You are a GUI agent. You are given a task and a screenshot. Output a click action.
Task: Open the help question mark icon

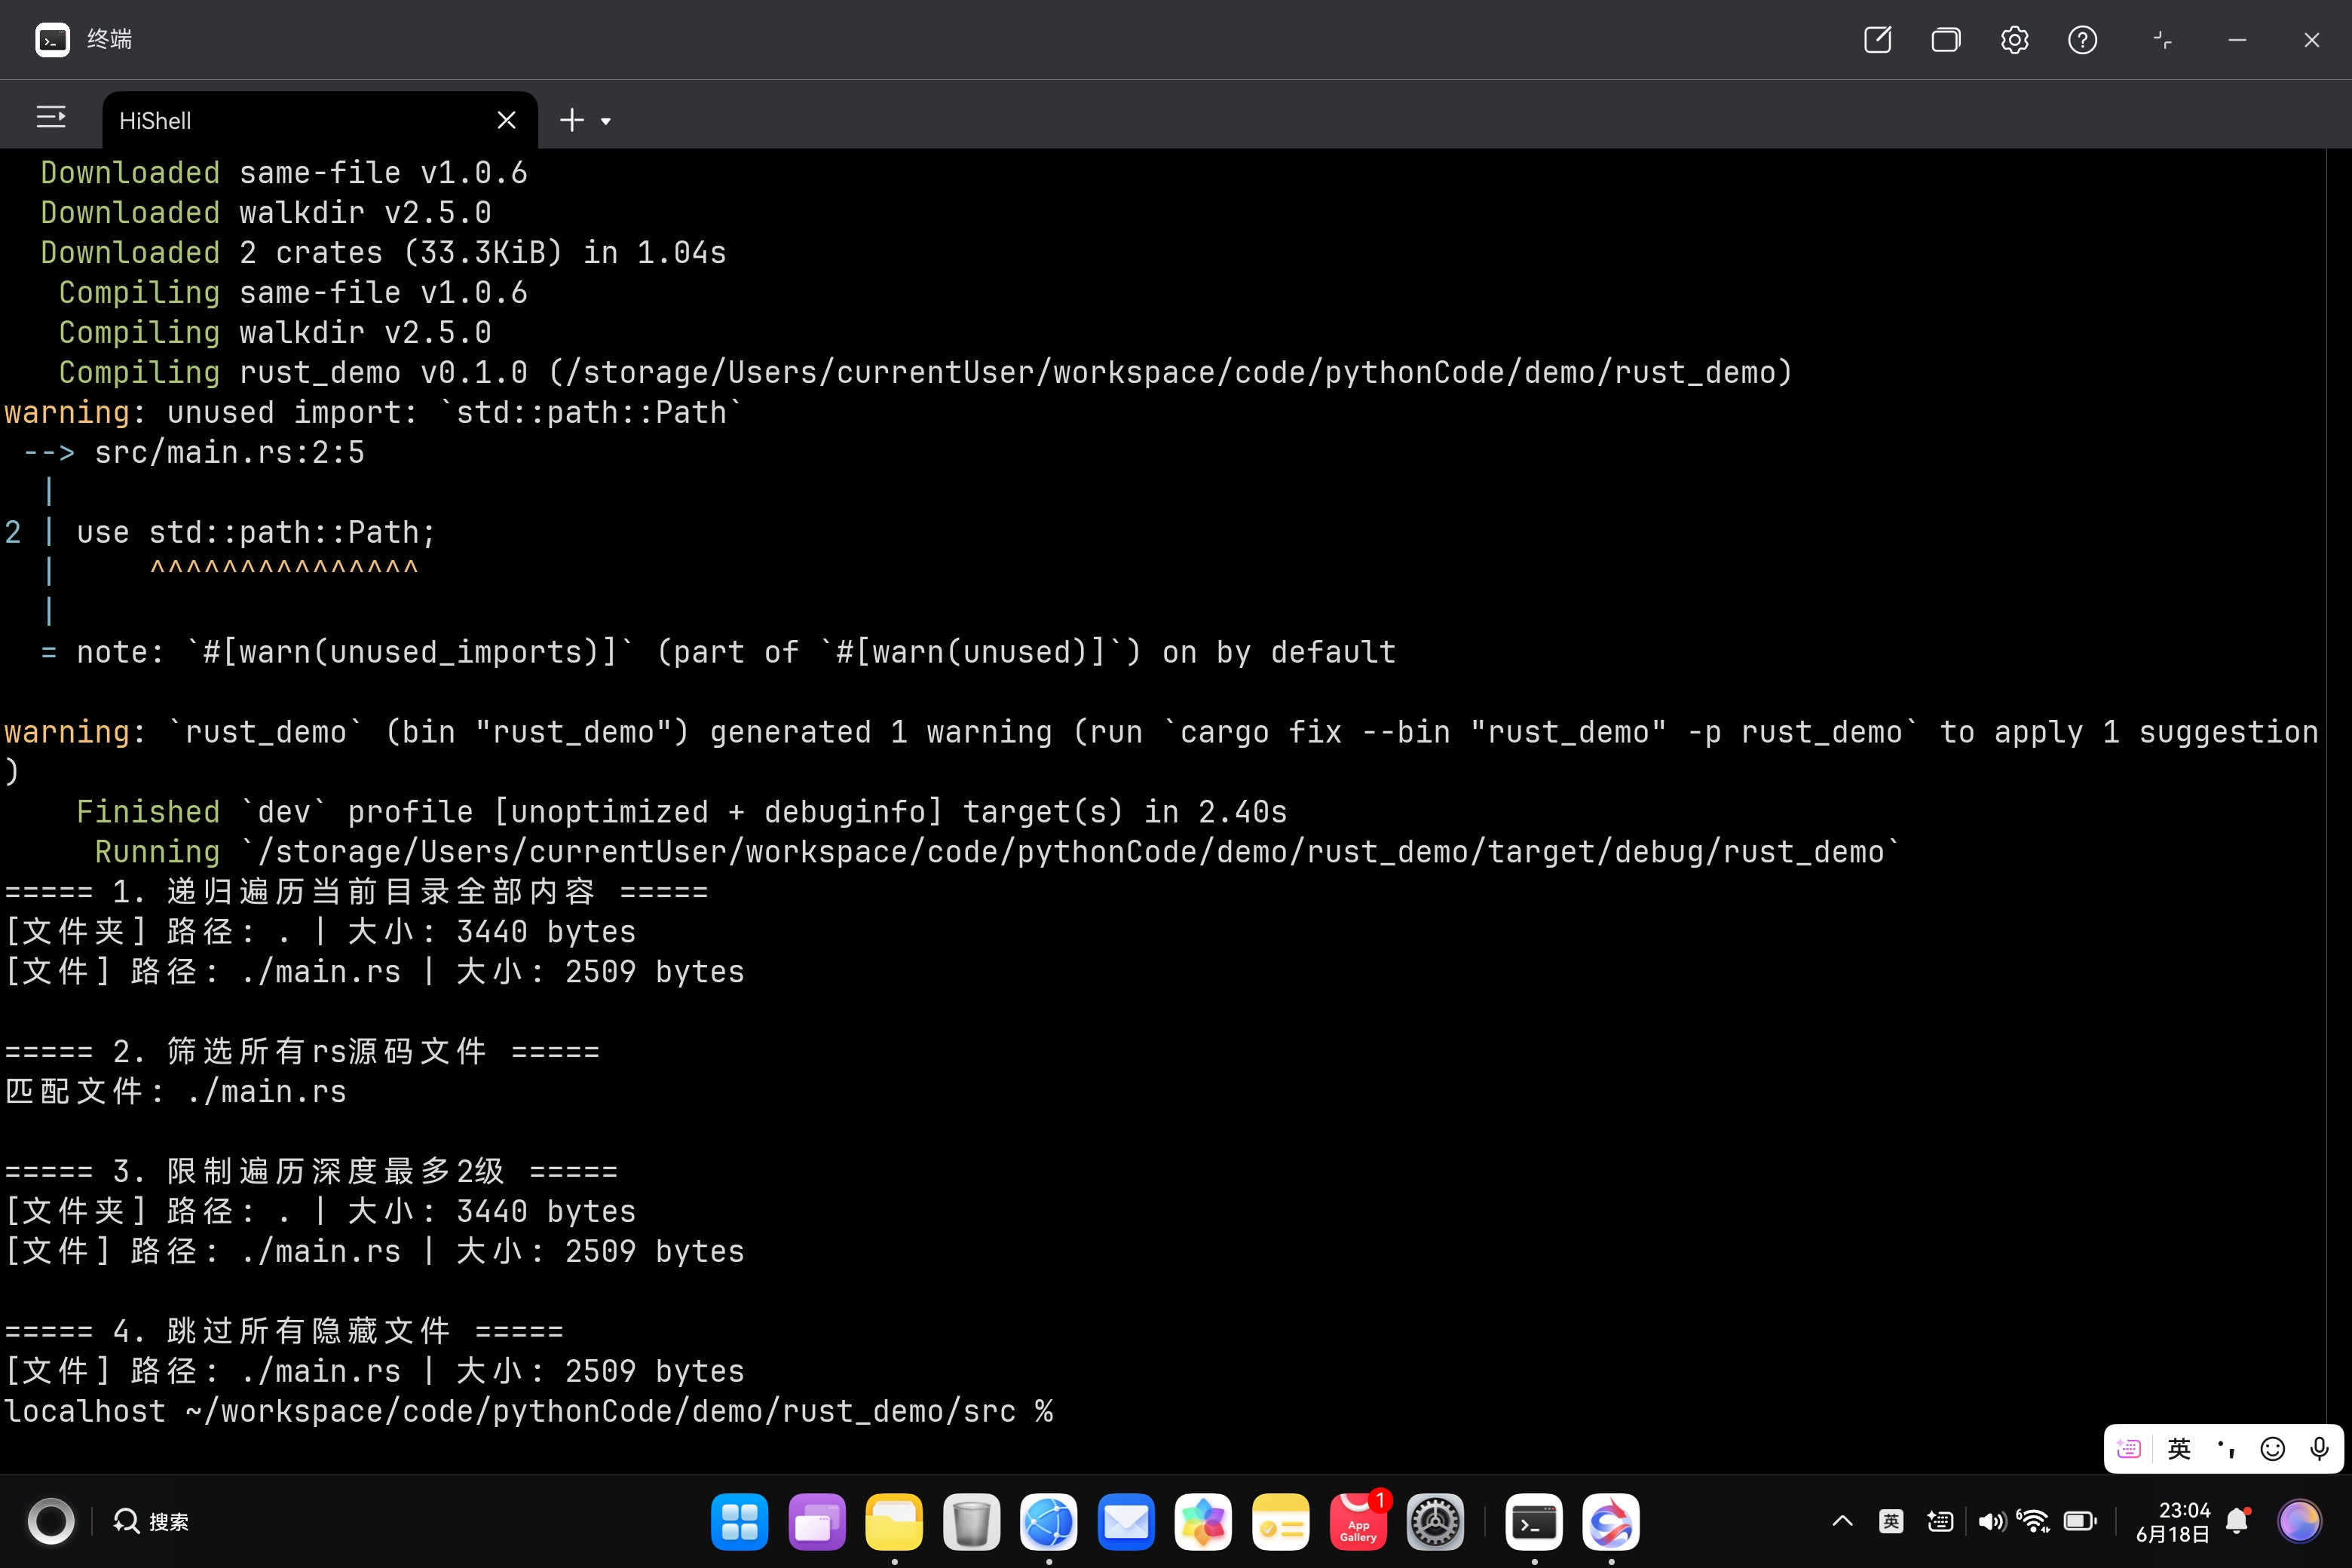[x=2082, y=40]
